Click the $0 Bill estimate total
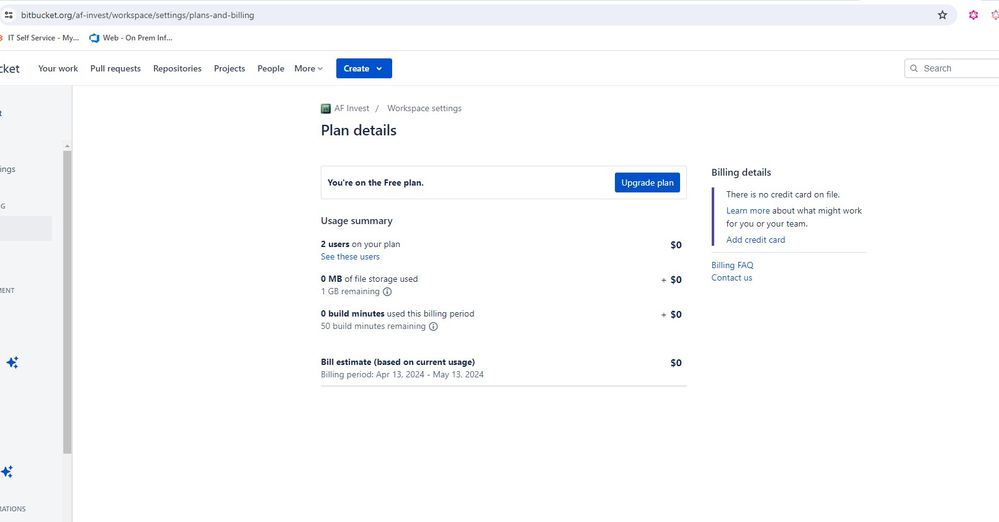 (676, 363)
